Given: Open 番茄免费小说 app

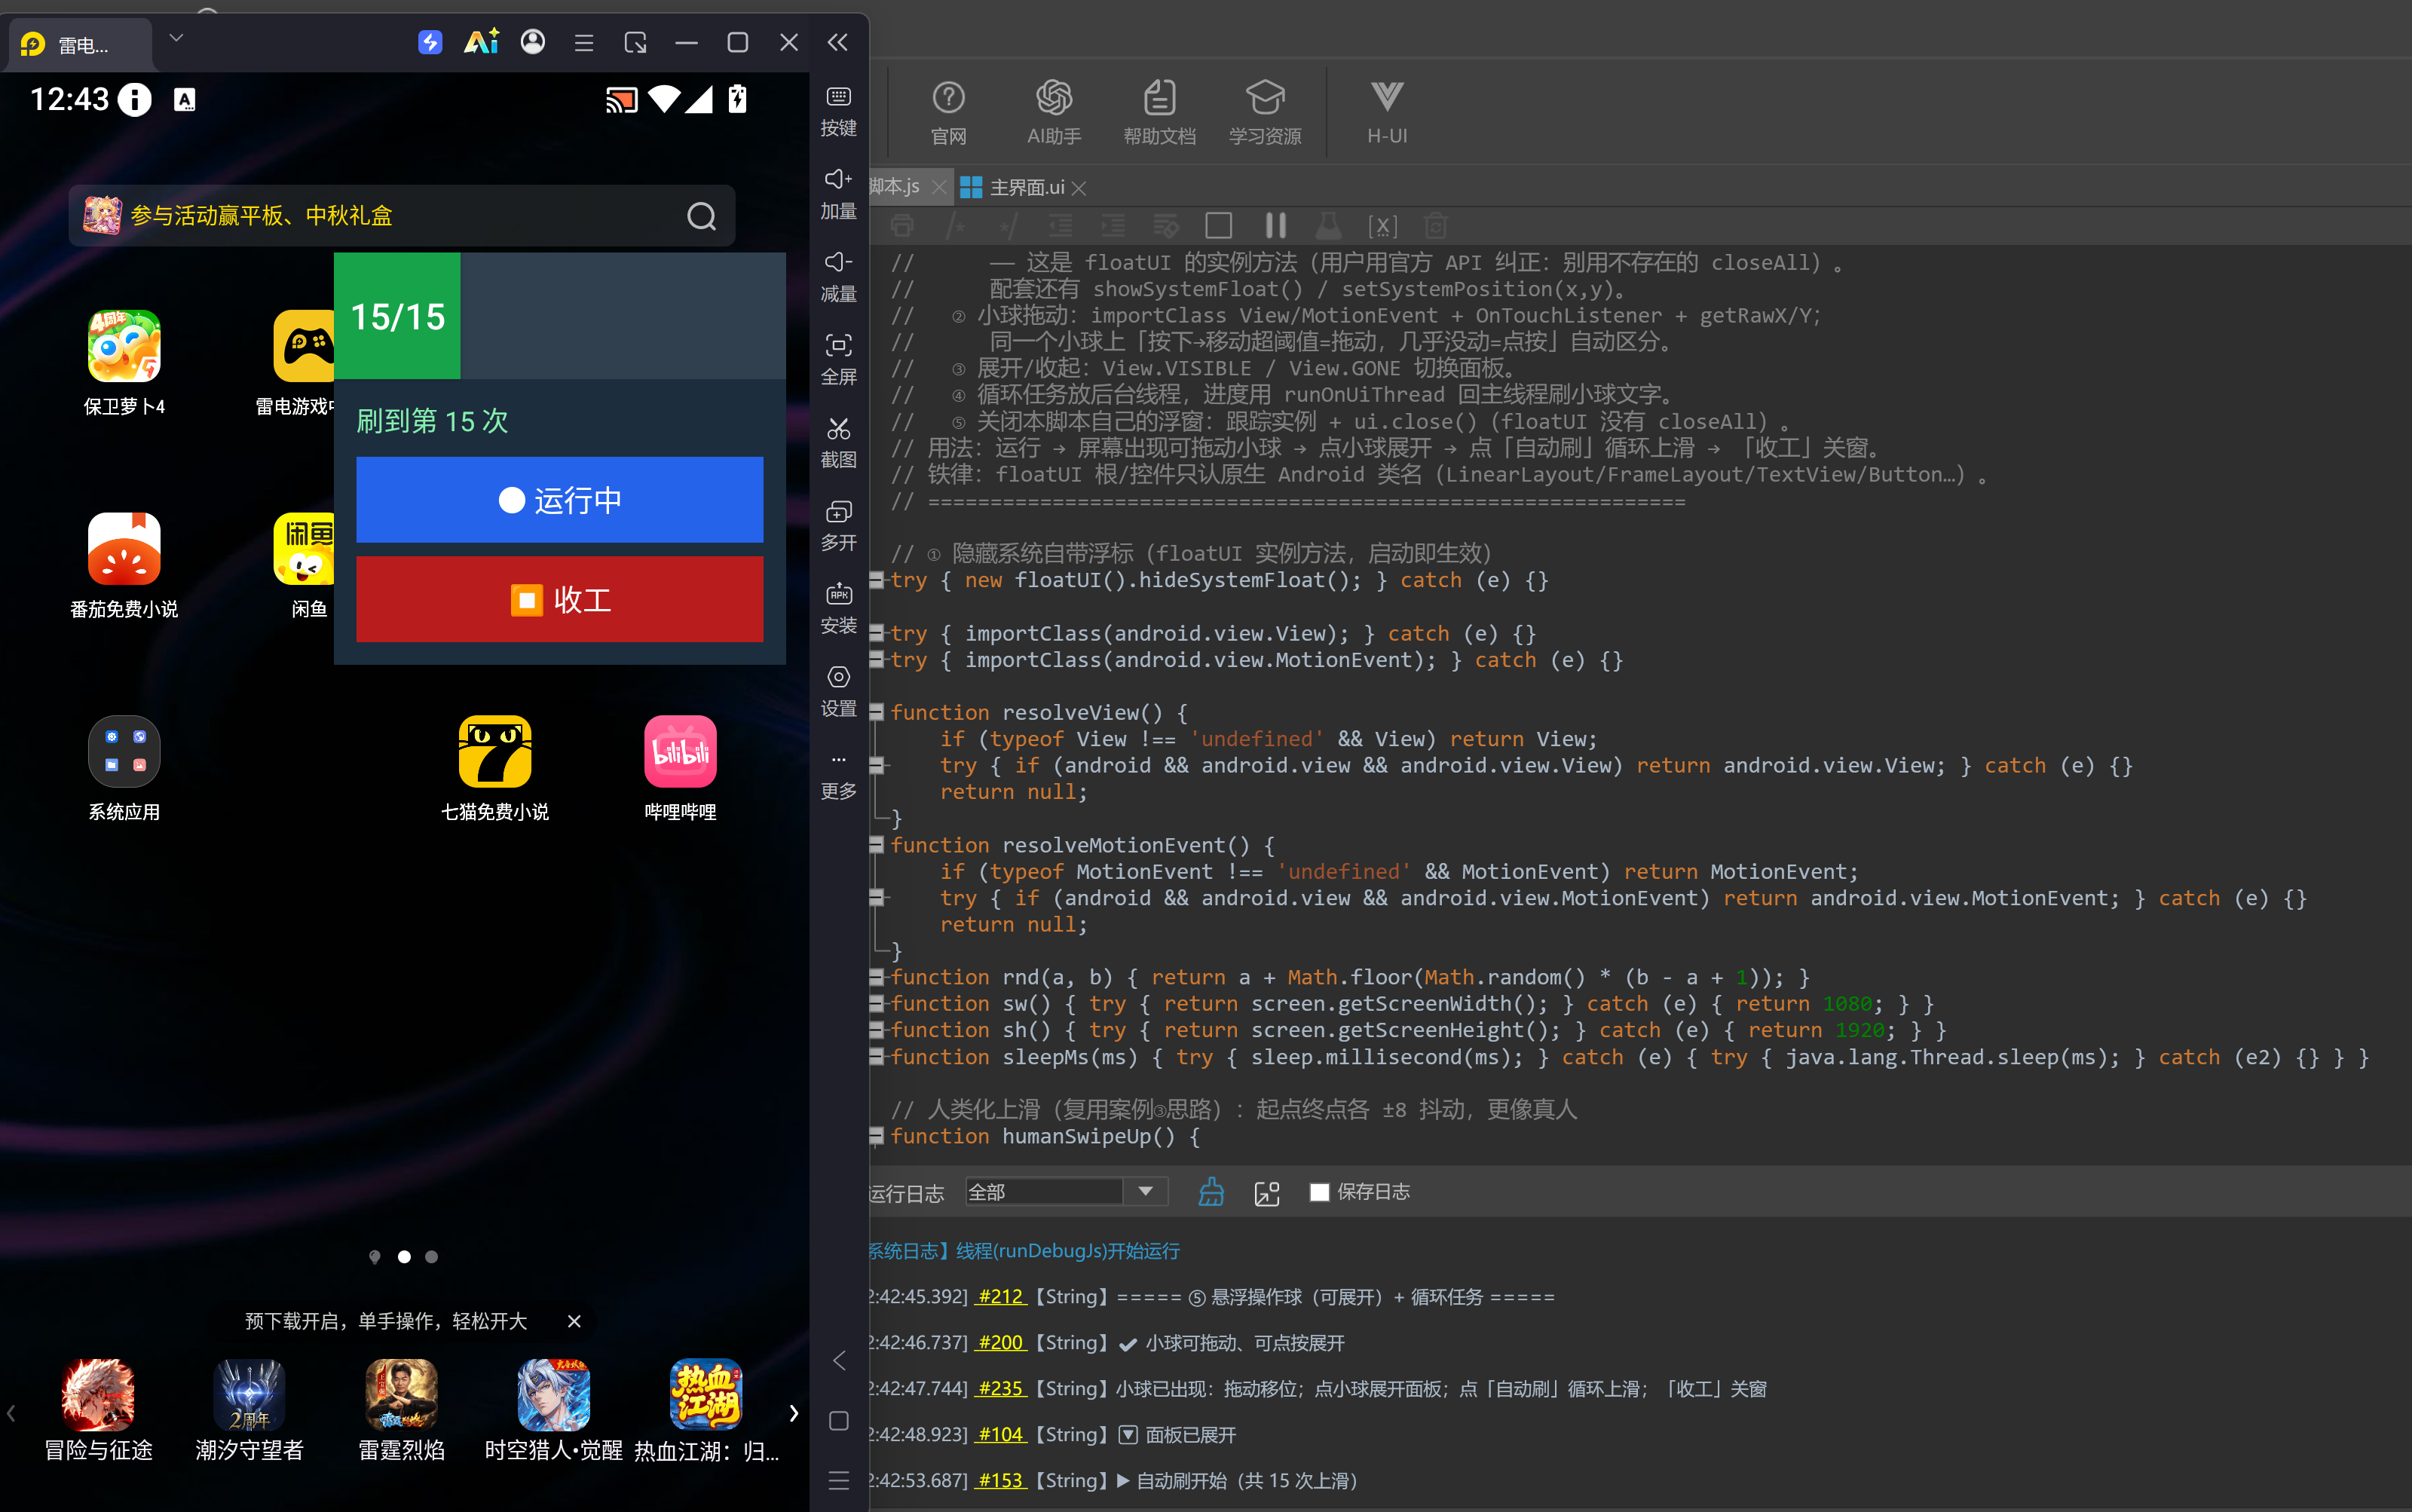Looking at the screenshot, I should pyautogui.click(x=124, y=565).
